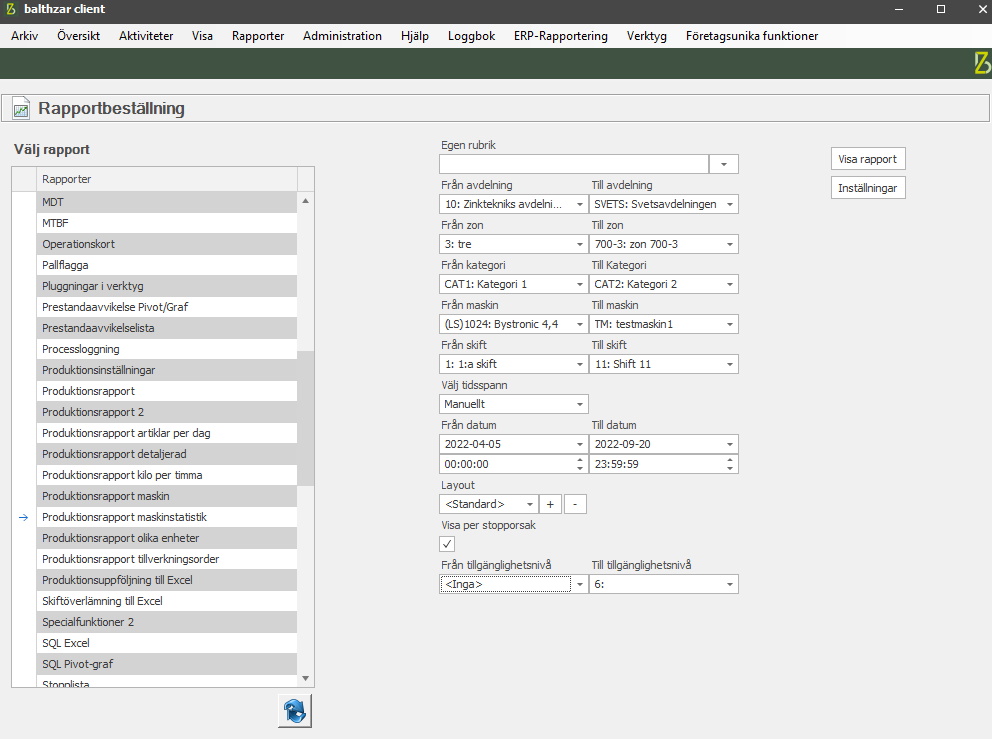Open the Administration menu
Image resolution: width=992 pixels, height=739 pixels.
tap(342, 36)
